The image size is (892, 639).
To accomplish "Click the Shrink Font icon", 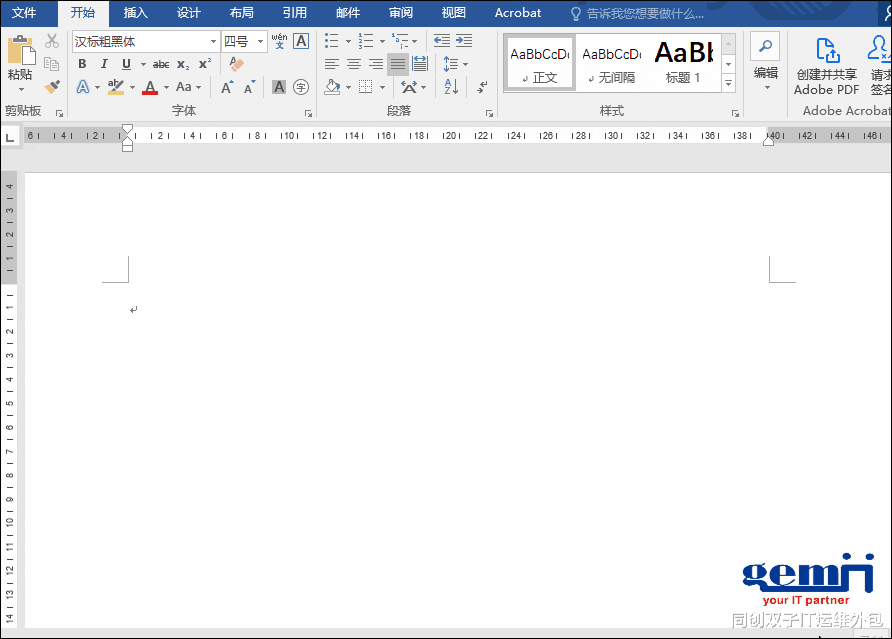I will [249, 87].
